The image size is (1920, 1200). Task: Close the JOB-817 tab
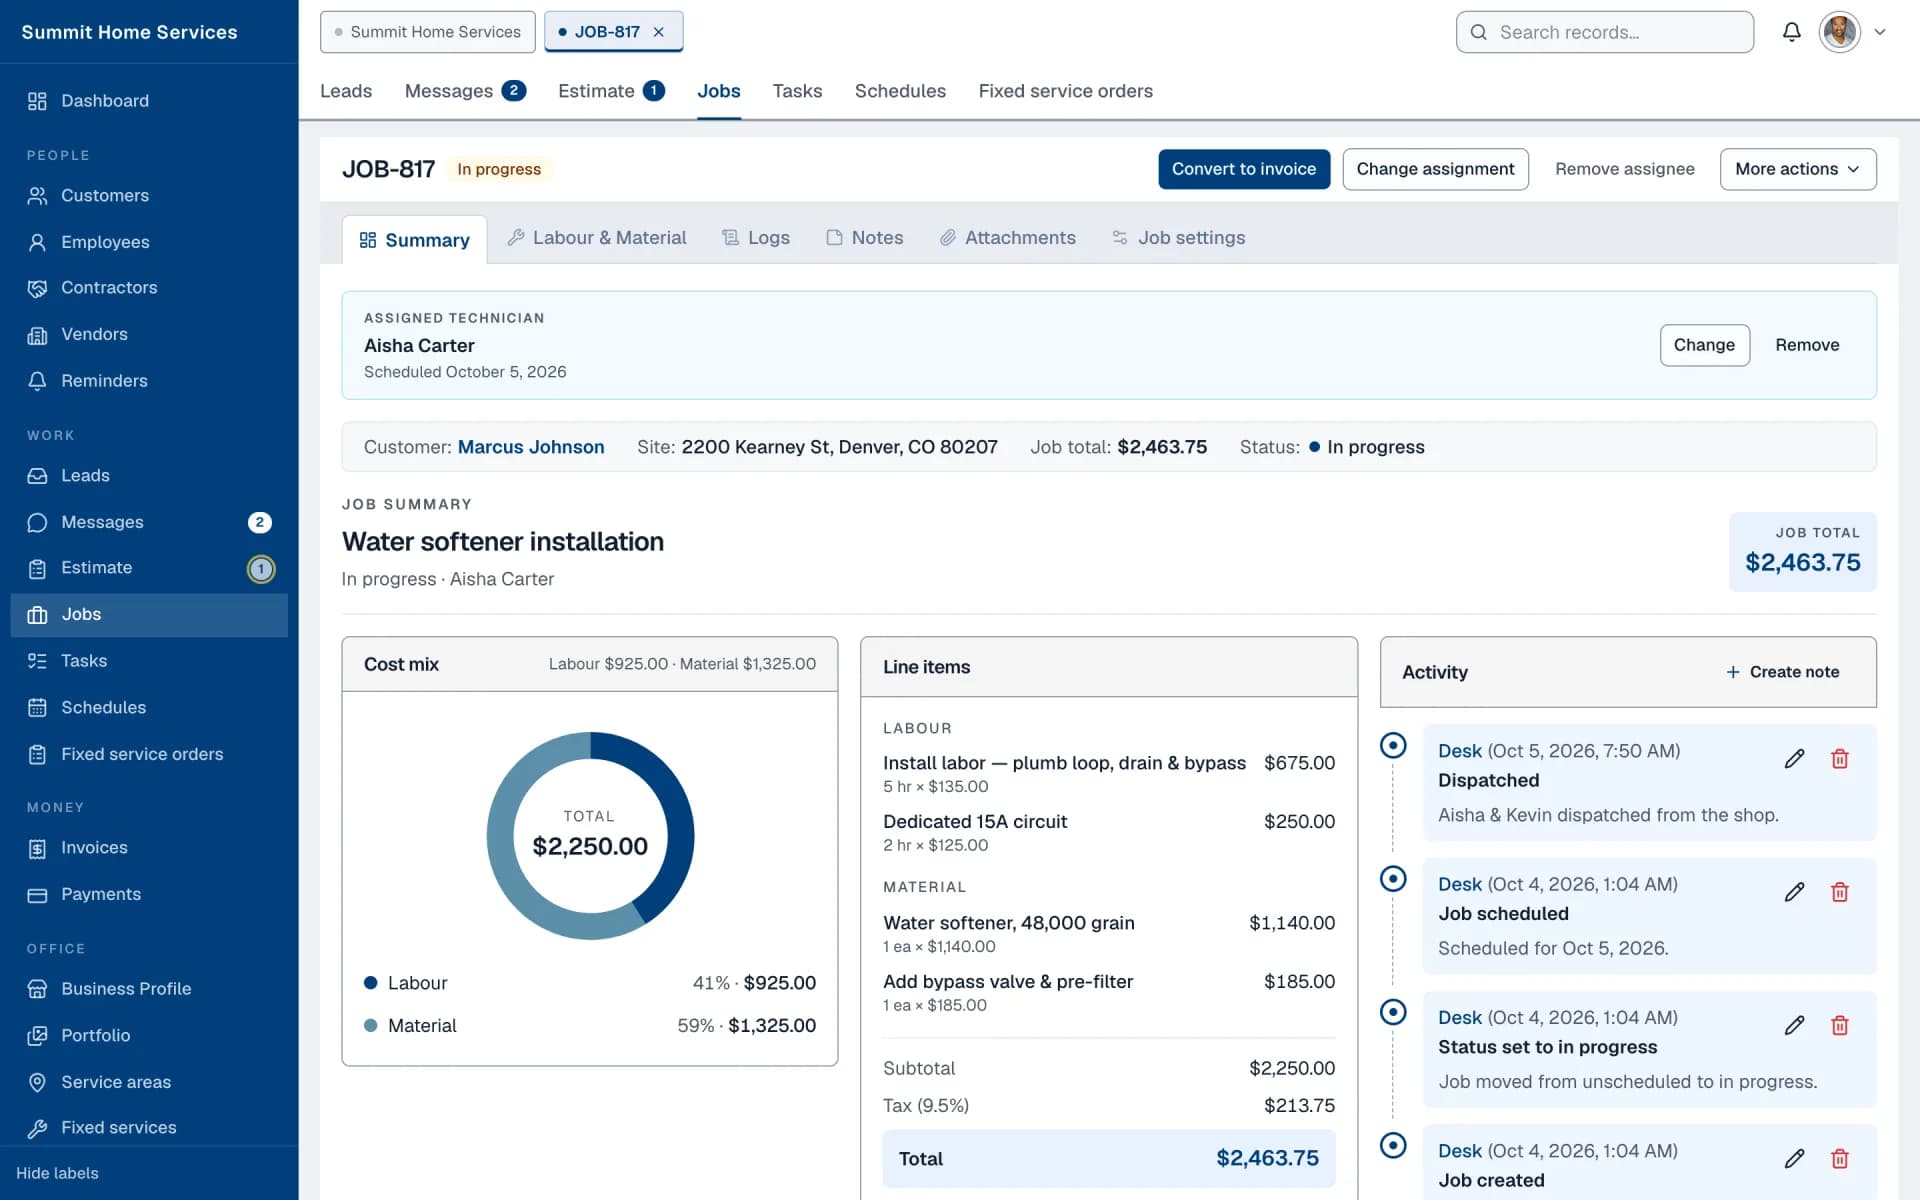tap(659, 32)
